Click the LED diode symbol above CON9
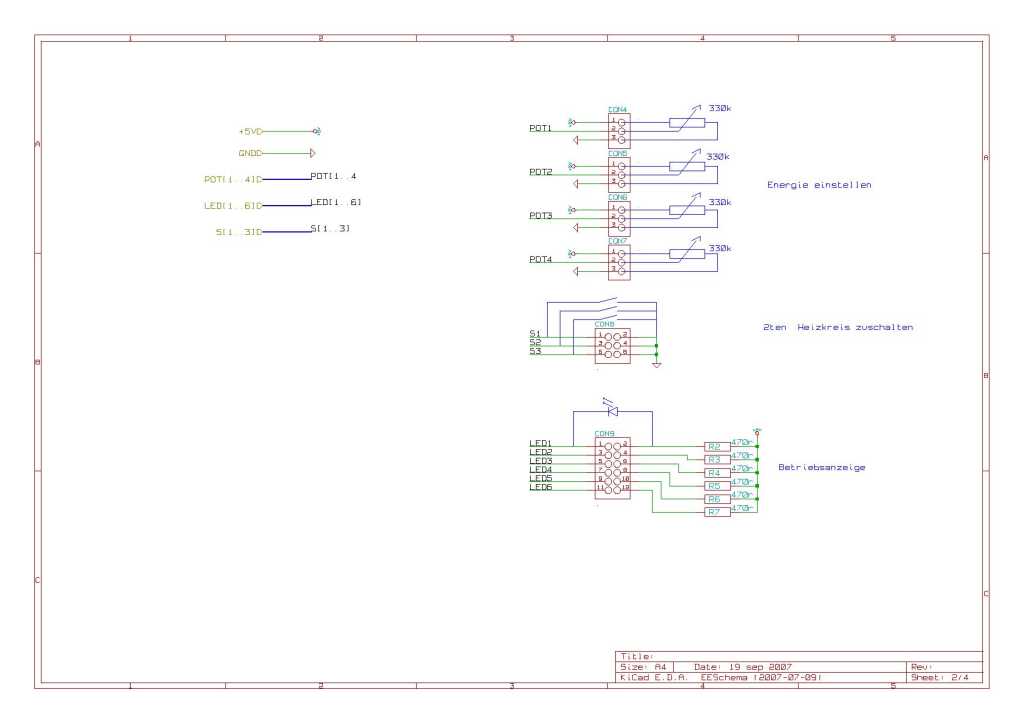The width and height of the screenshot is (1024, 724). click(x=613, y=410)
